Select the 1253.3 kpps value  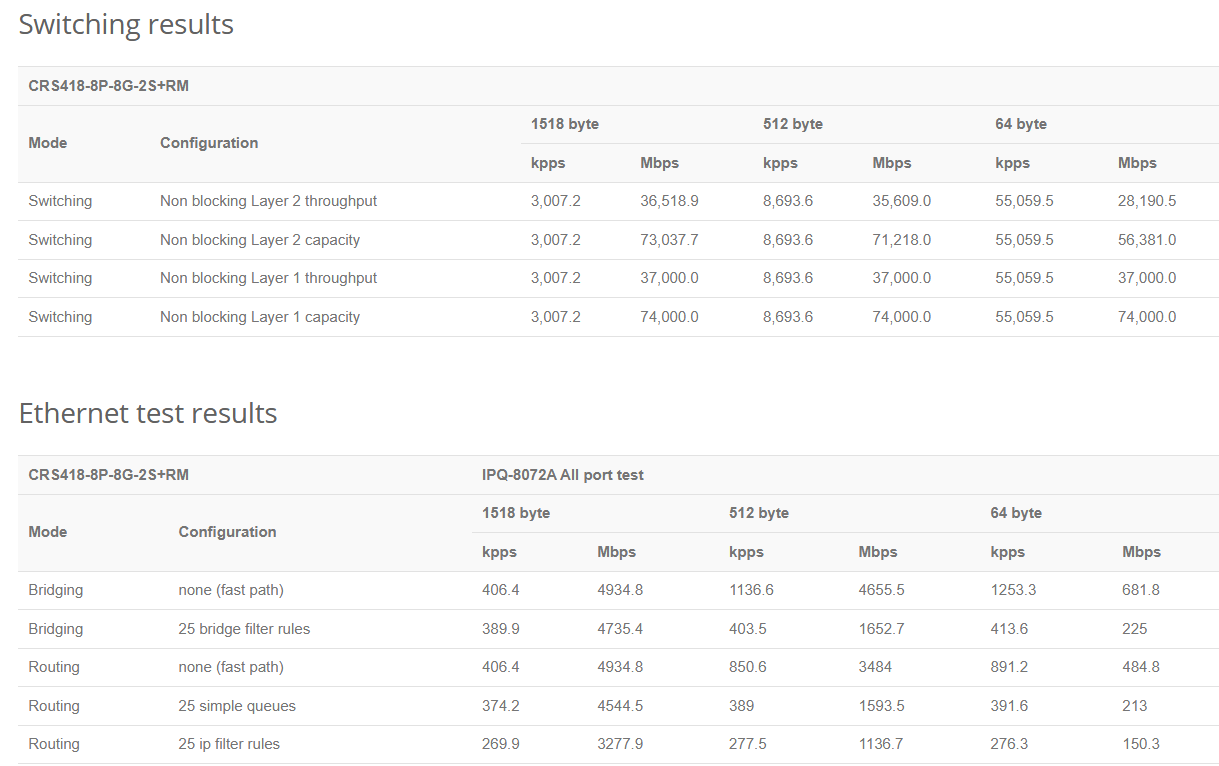pyautogui.click(x=1013, y=590)
